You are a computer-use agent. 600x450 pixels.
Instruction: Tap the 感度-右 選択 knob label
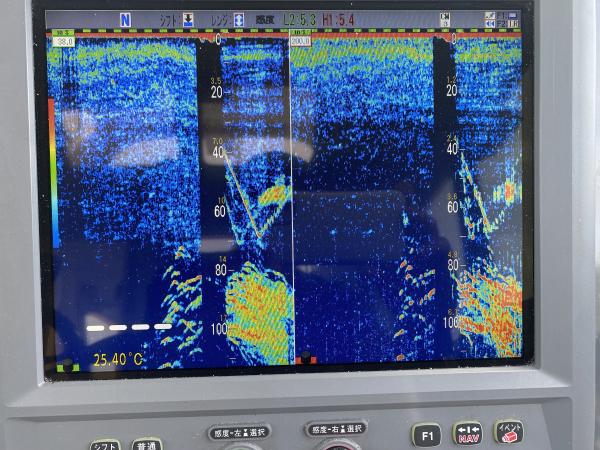tap(337, 429)
